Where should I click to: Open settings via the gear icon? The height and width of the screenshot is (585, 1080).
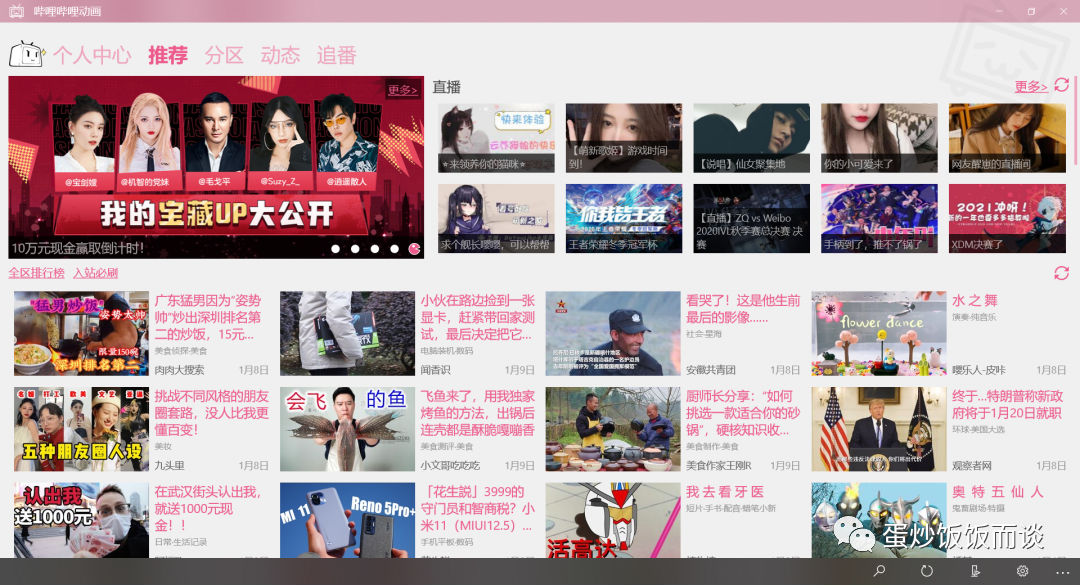(1023, 570)
